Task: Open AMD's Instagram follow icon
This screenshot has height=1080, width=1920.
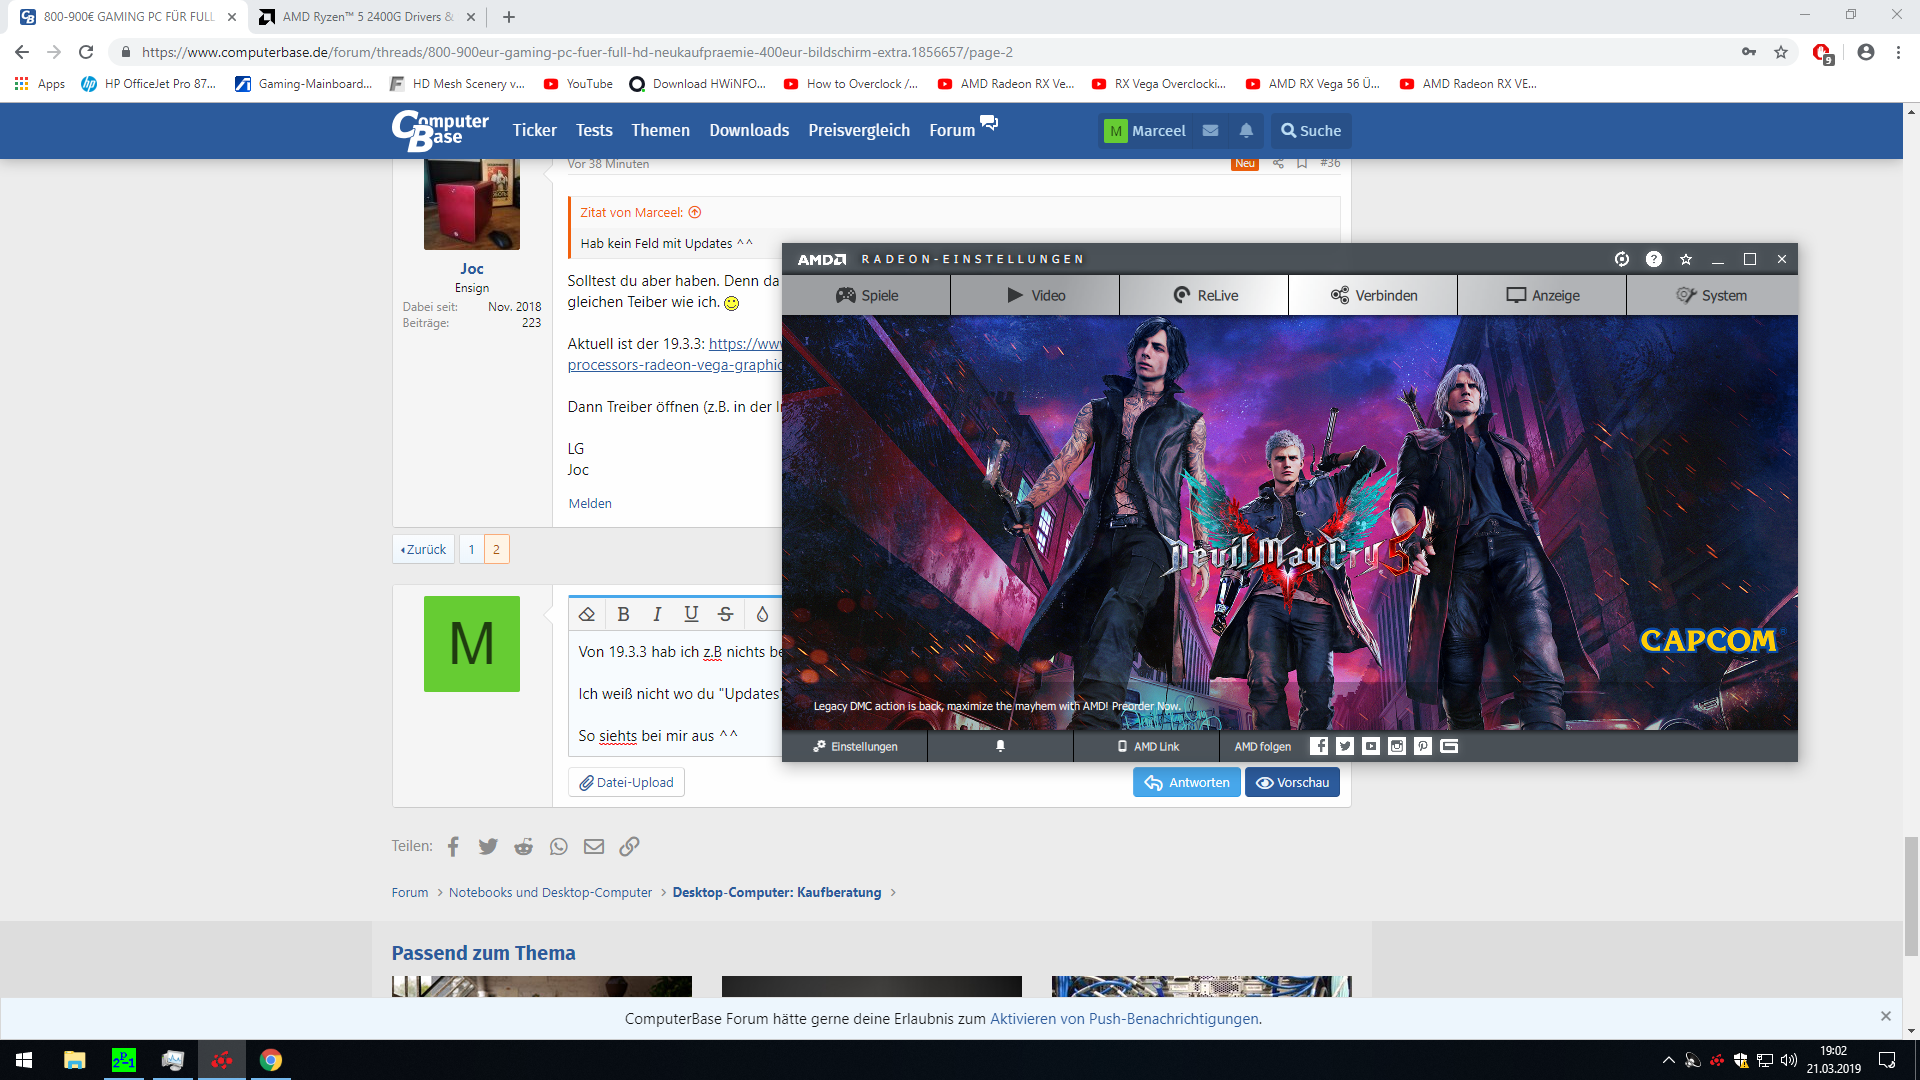Action: click(x=1397, y=746)
